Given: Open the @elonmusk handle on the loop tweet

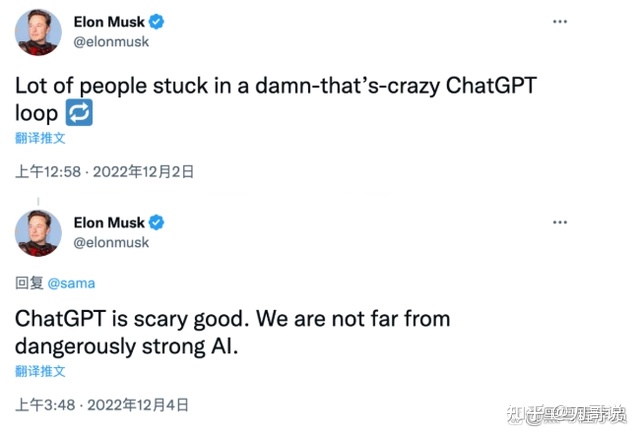Looking at the screenshot, I should pos(111,42).
